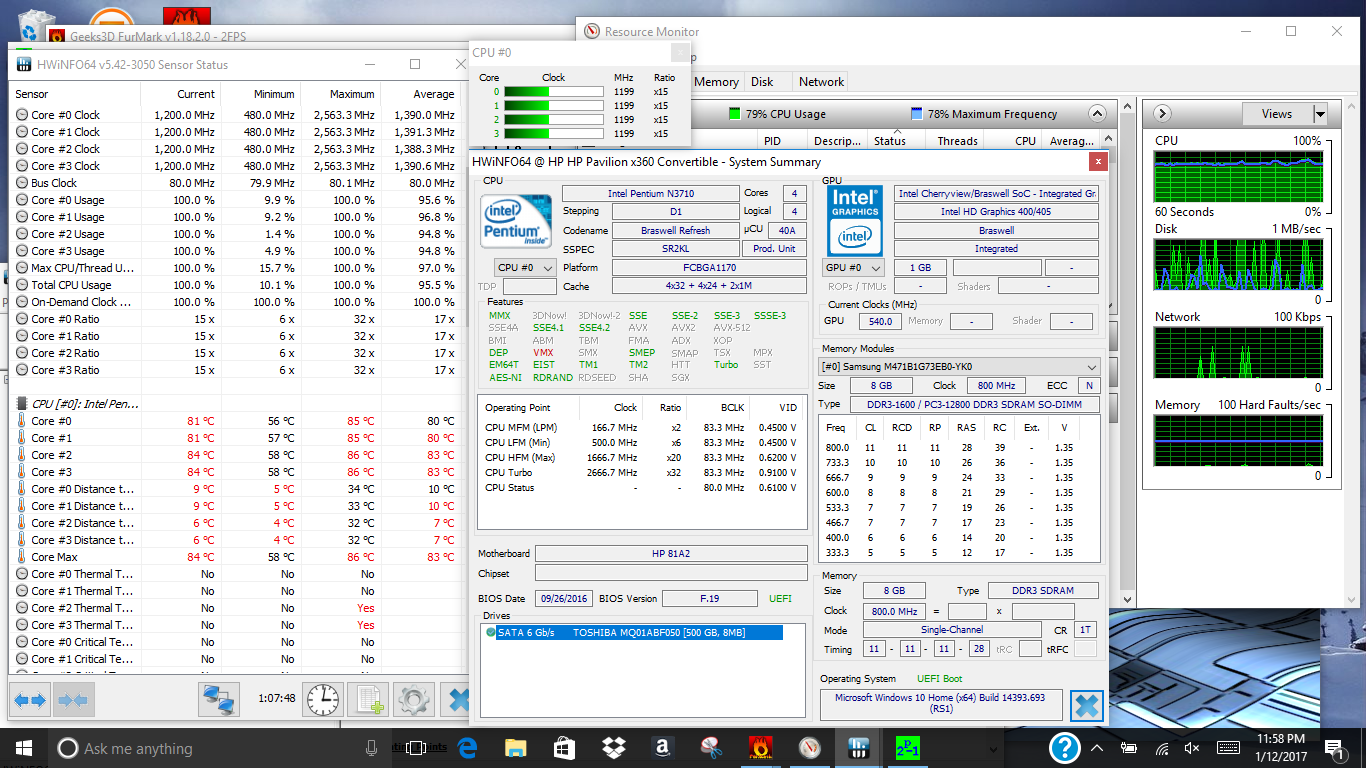Open the Views dropdown arrow in Resource Monitor

1320,114
